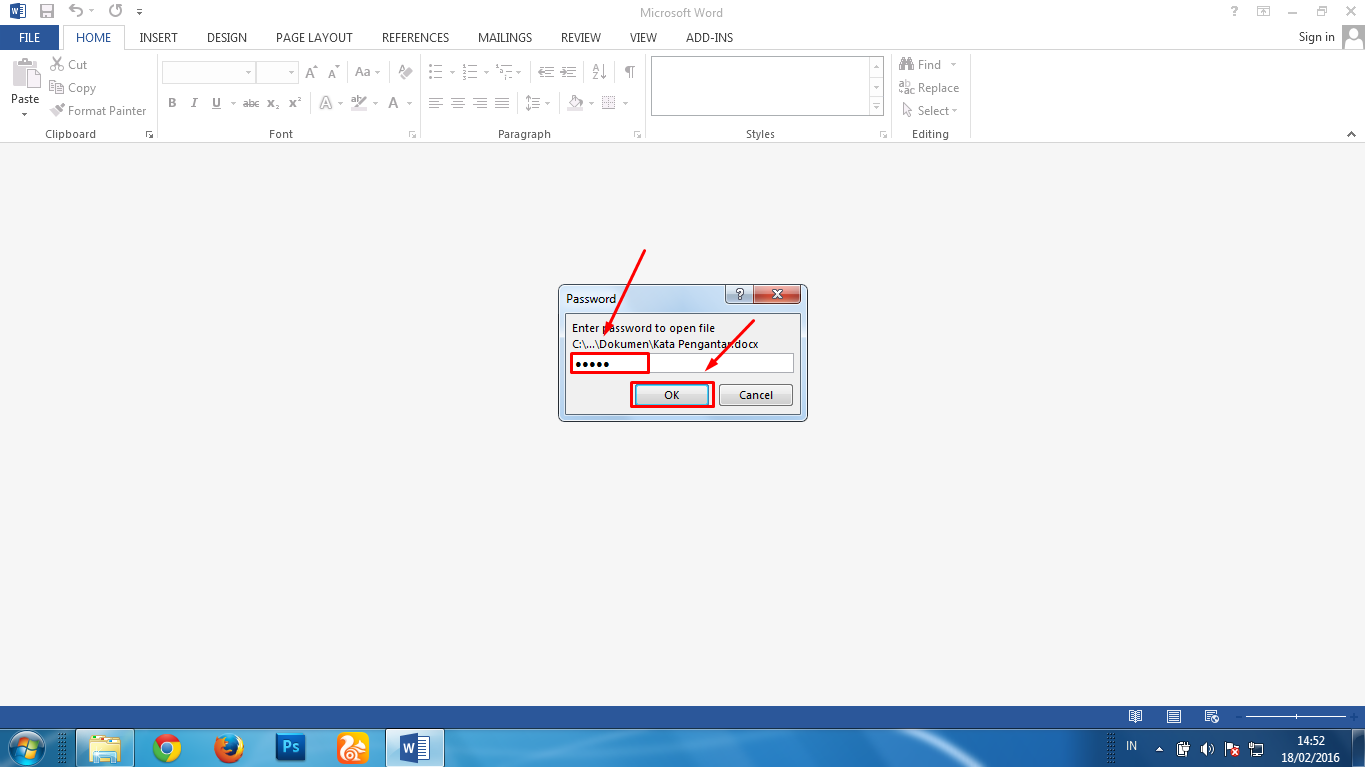Apply text highlight color
This screenshot has height=767, width=1365.
point(359,103)
